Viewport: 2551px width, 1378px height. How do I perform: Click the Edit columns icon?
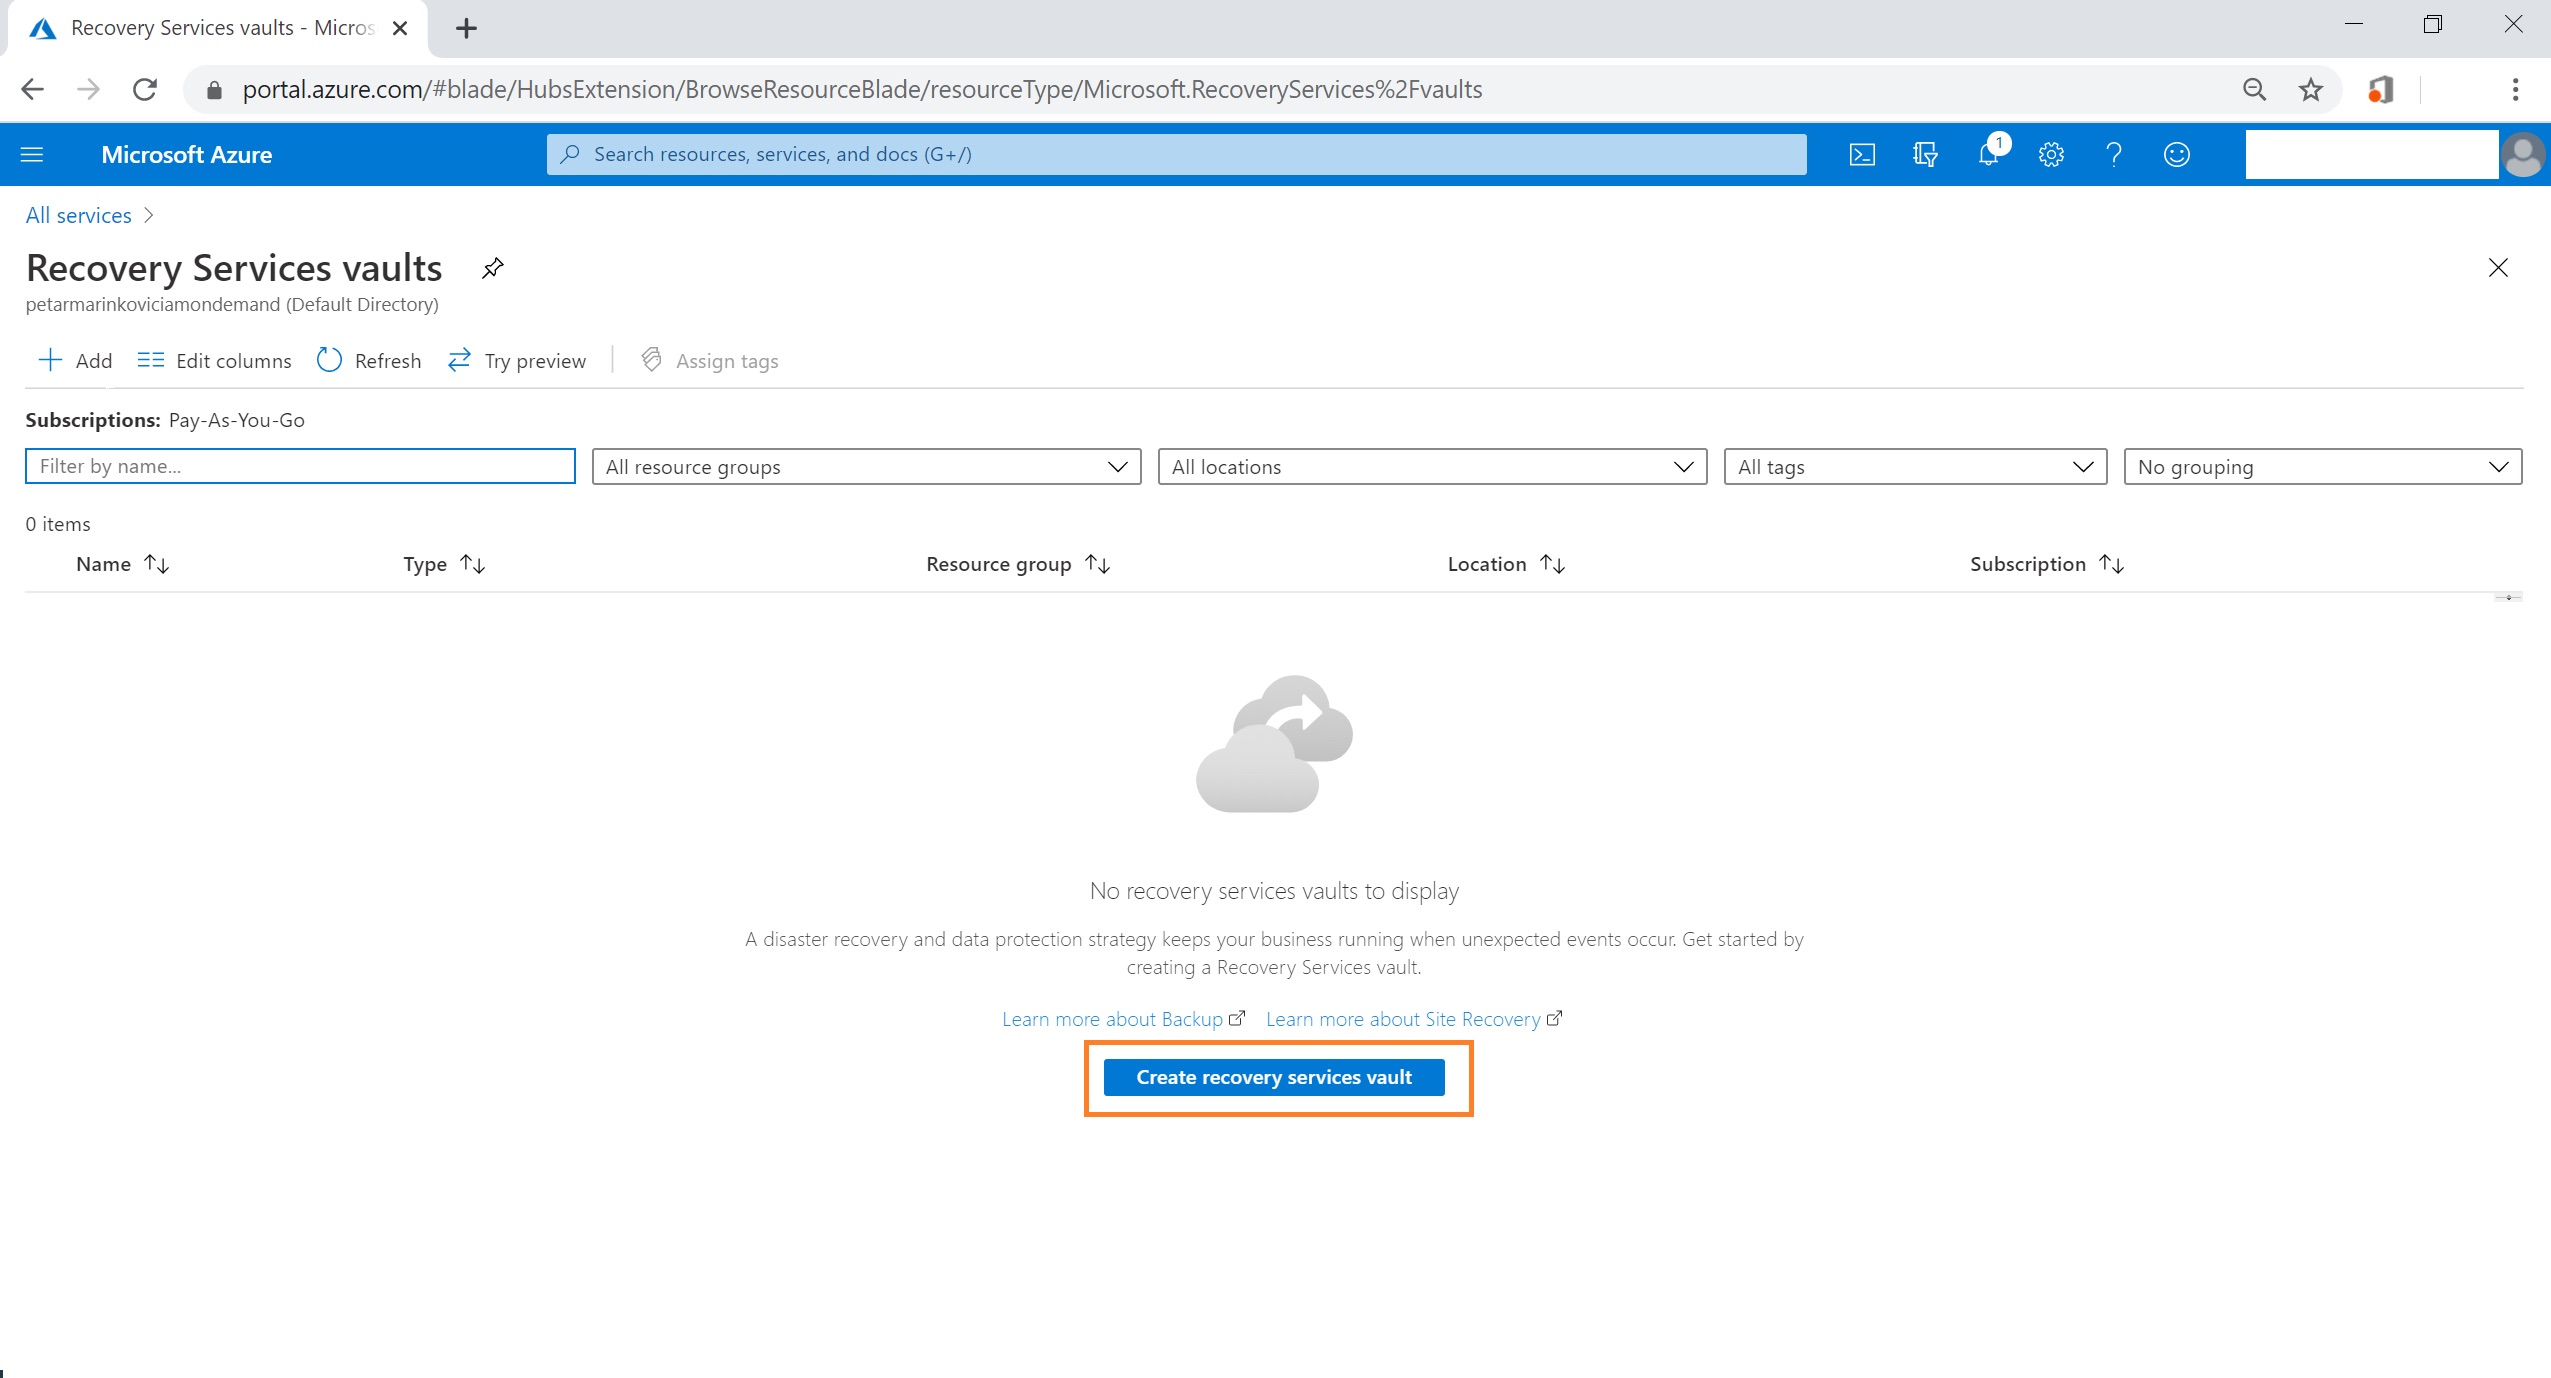[149, 360]
